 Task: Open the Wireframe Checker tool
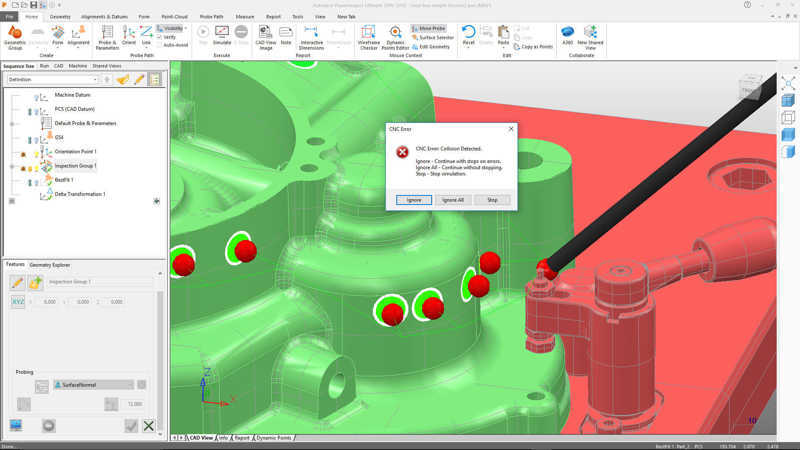[368, 34]
